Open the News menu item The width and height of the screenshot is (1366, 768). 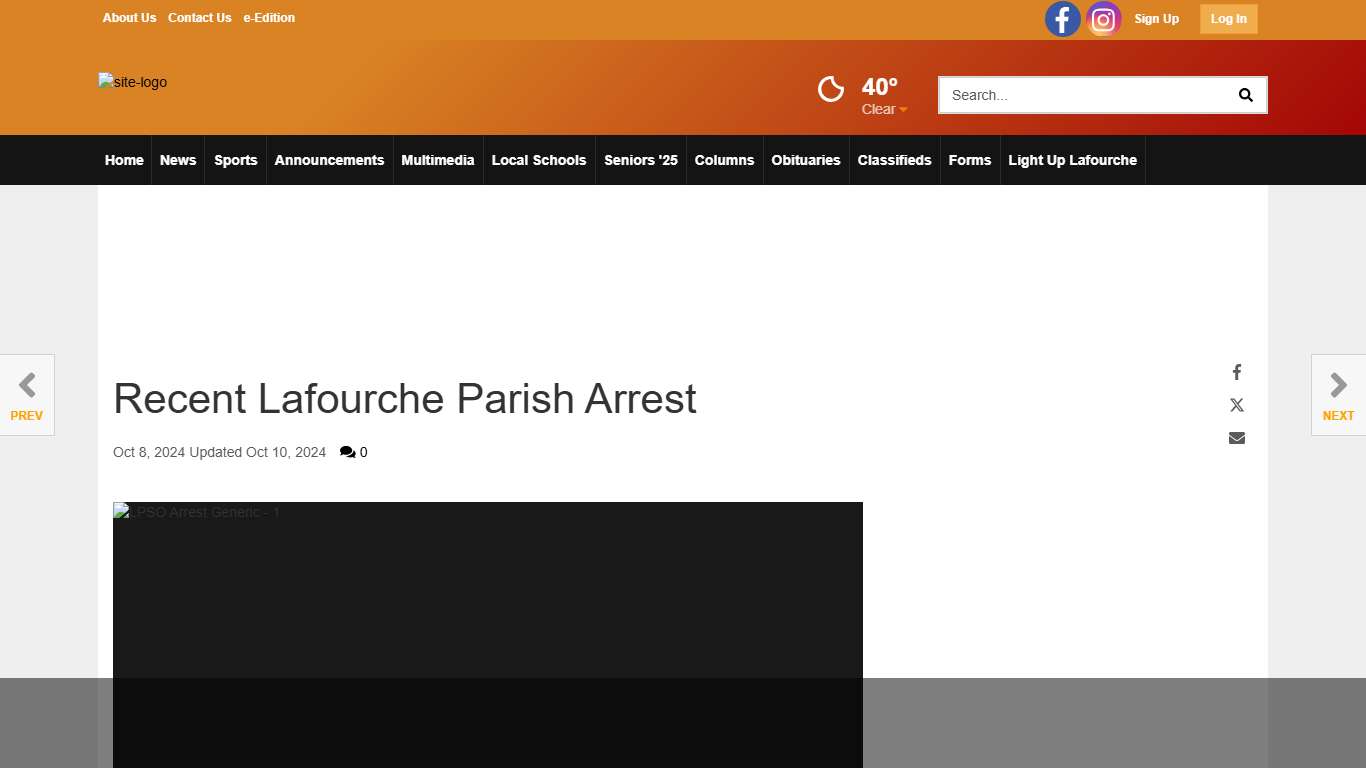coord(178,160)
